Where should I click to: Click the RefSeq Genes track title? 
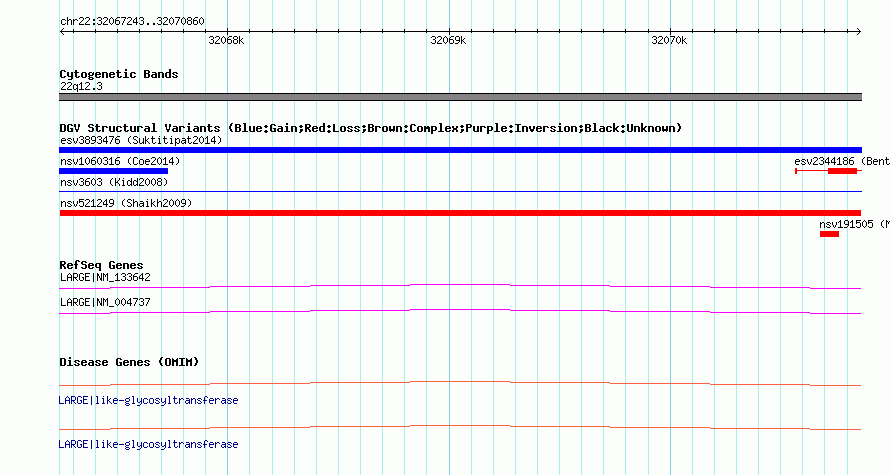[x=101, y=265]
